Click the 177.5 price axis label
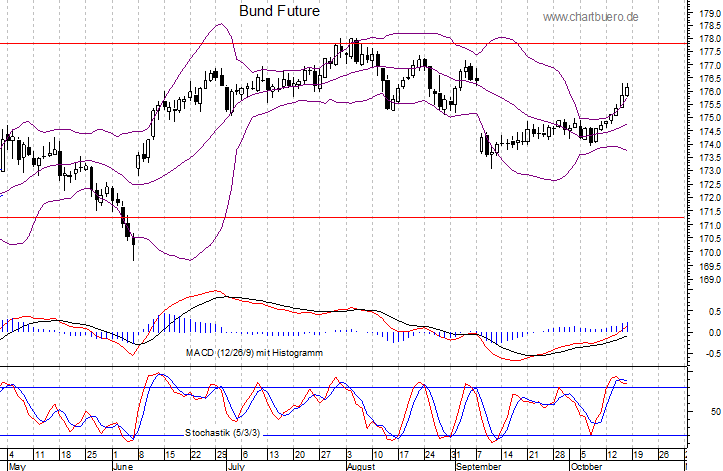This screenshot has height=471, width=723. tap(710, 52)
